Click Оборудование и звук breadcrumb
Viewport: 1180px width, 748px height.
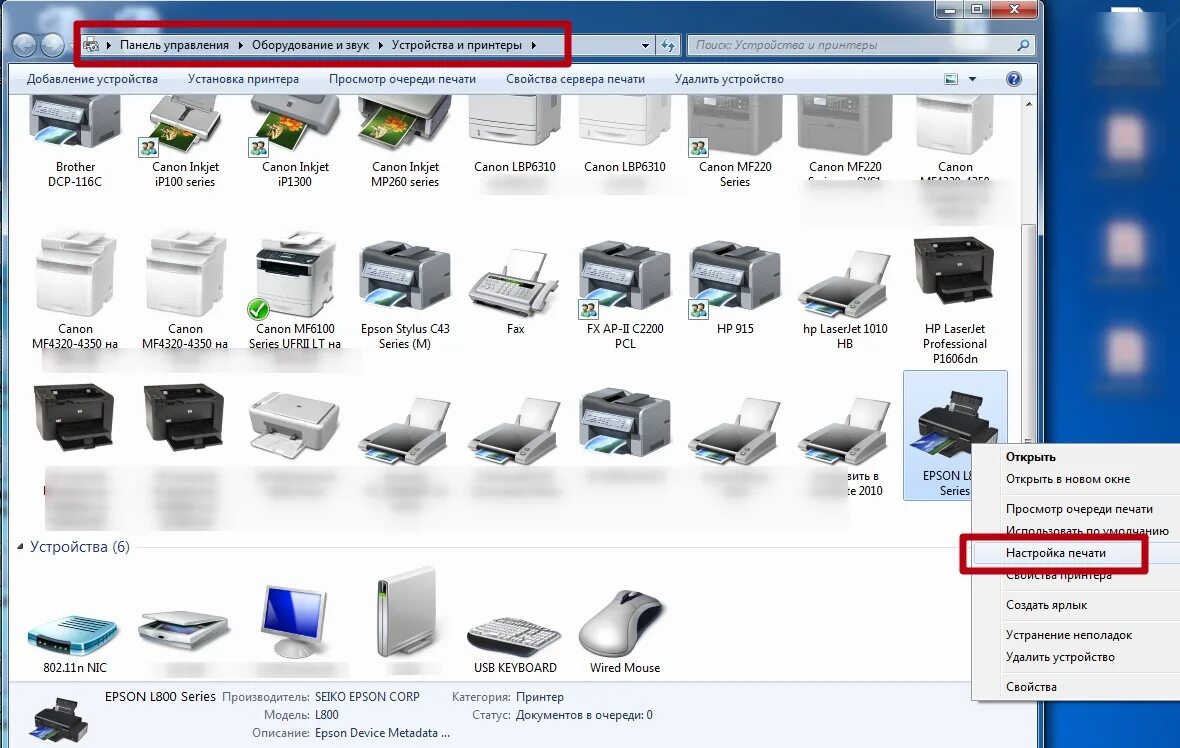(310, 45)
